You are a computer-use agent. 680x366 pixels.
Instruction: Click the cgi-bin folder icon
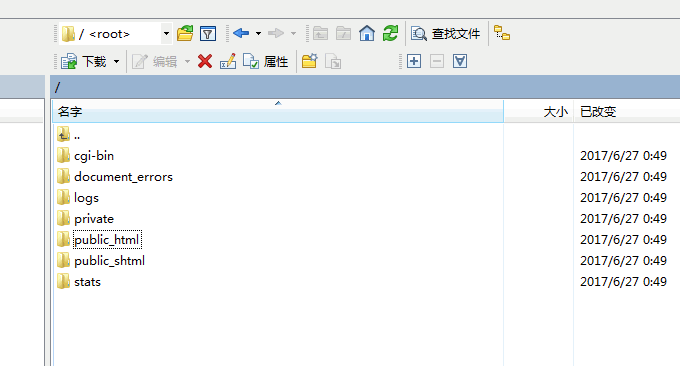coord(63,155)
